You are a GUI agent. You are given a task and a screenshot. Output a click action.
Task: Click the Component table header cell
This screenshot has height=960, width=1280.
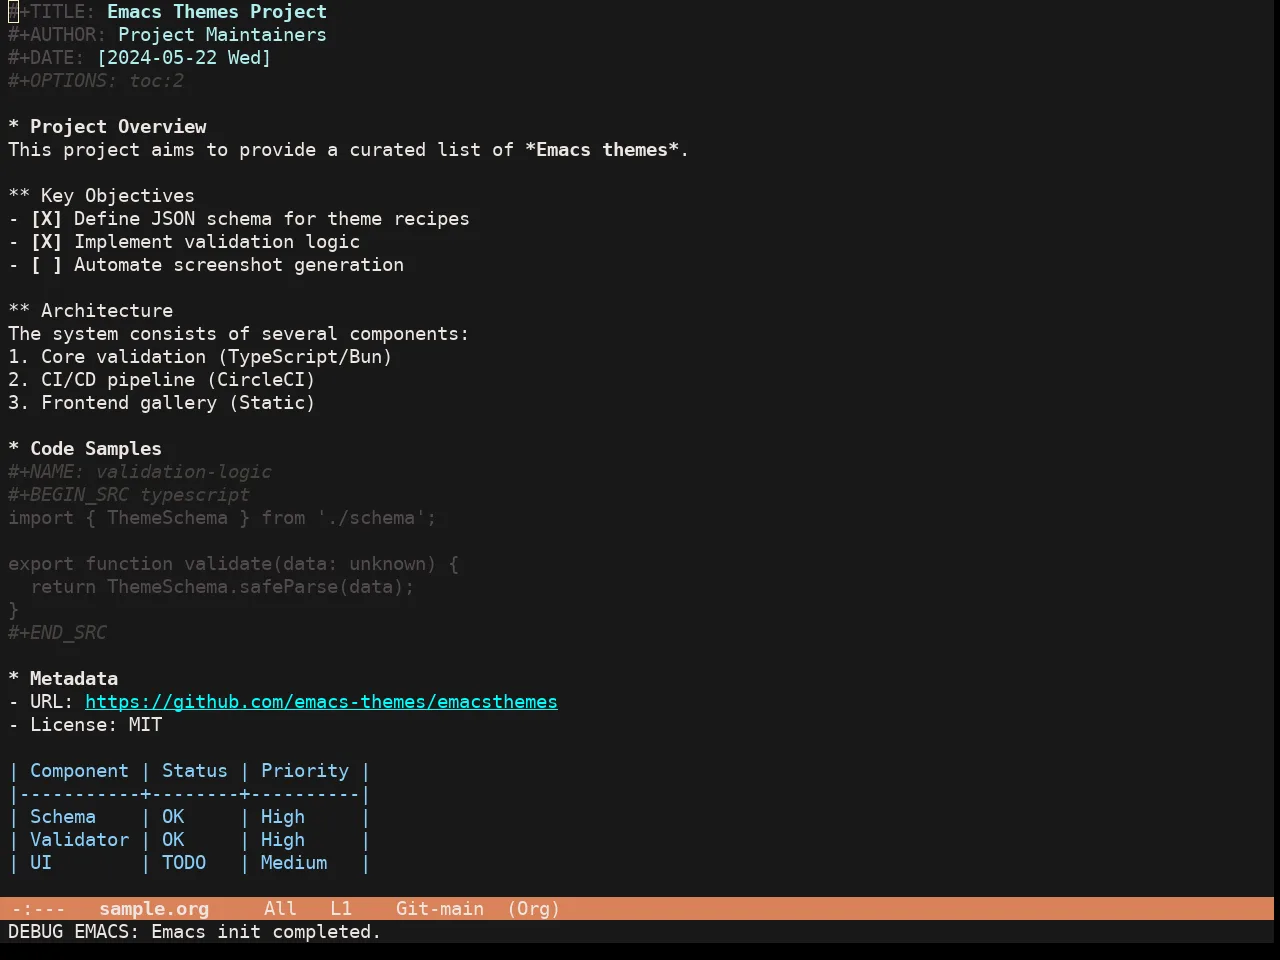(79, 771)
